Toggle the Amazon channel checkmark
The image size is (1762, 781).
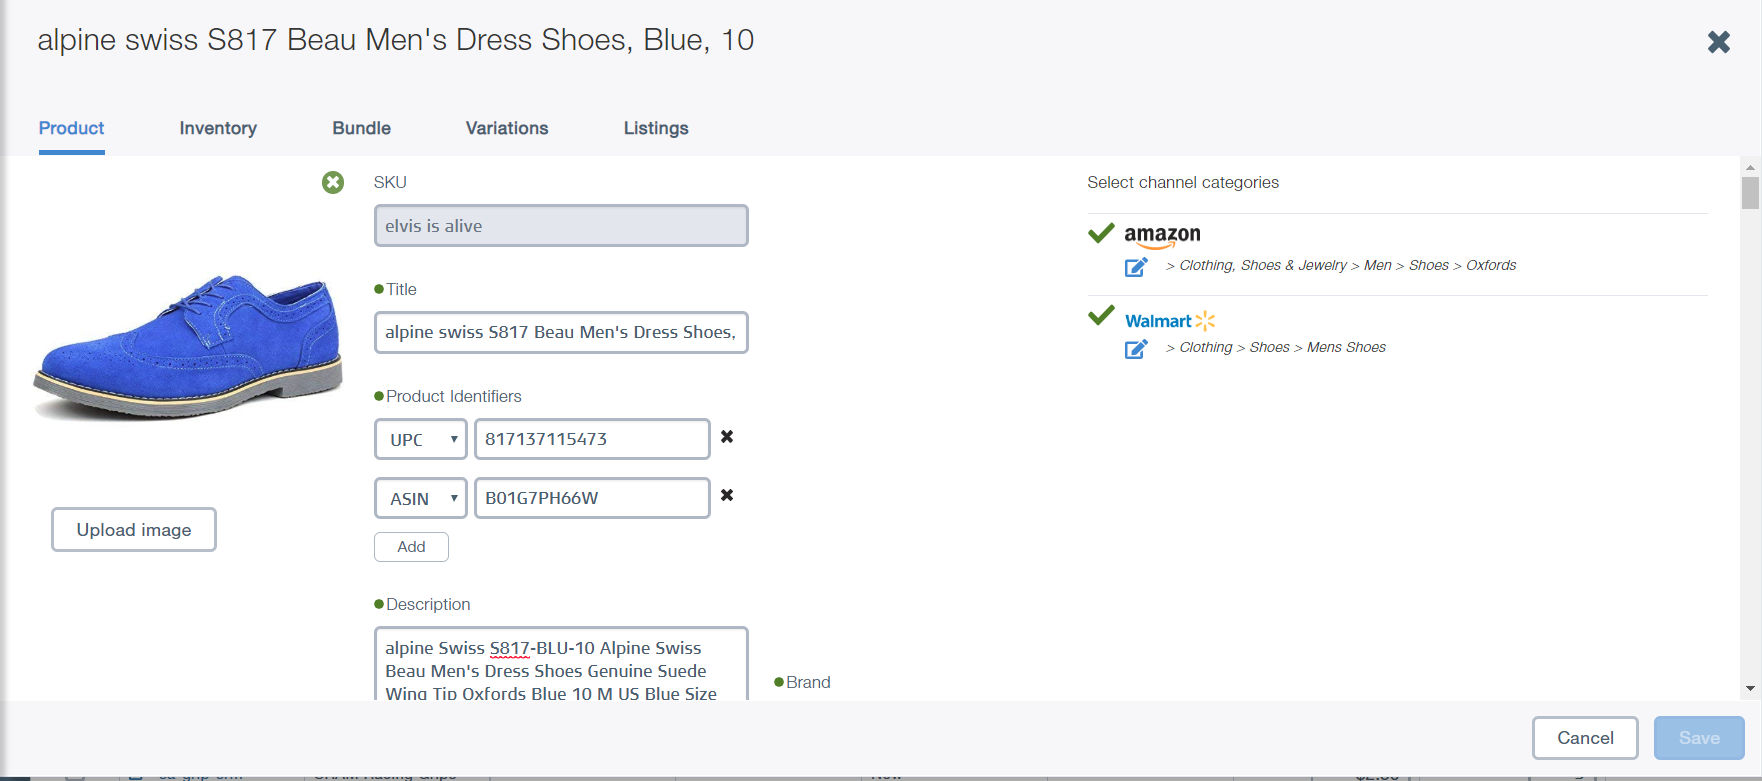(x=1101, y=234)
